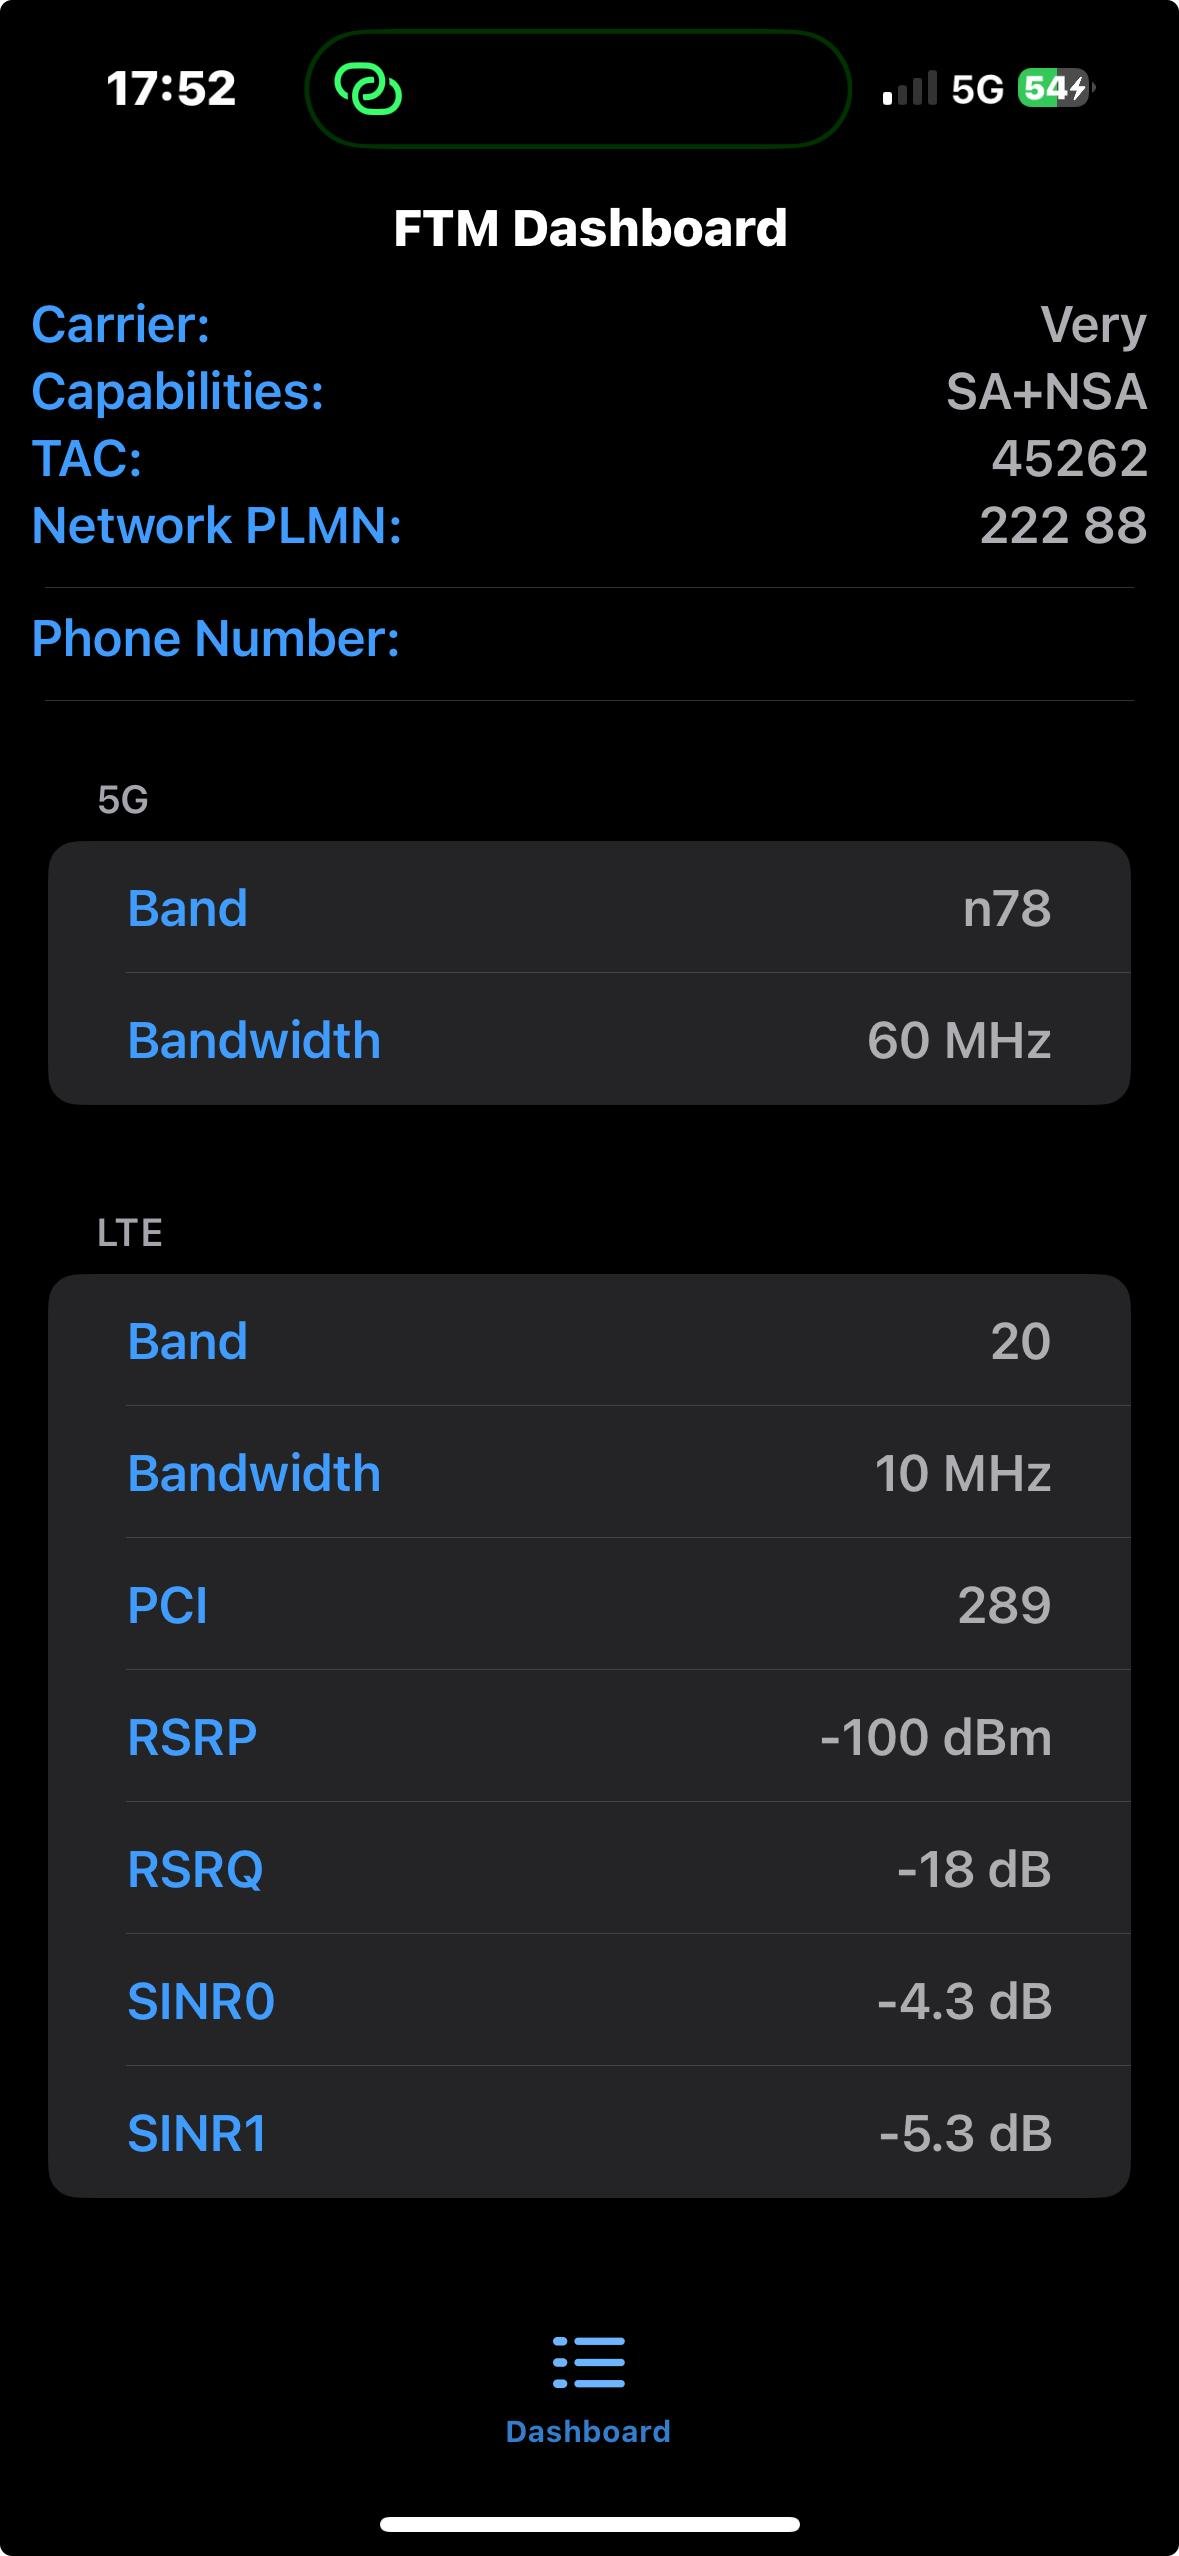Screen dimensions: 1179x2556
Task: Tap the clock showing 17:52
Action: pos(171,89)
